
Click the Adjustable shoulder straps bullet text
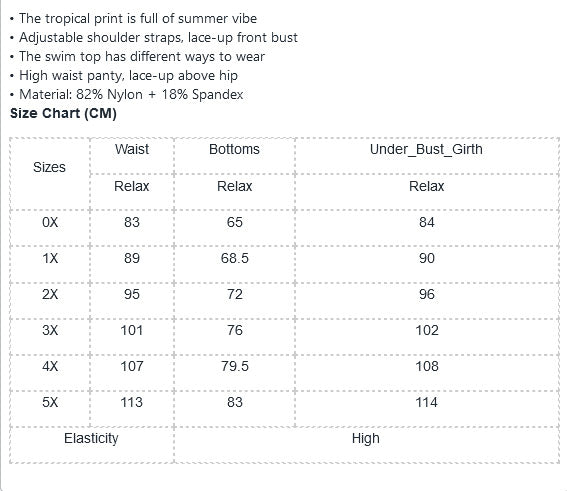[x=158, y=38]
